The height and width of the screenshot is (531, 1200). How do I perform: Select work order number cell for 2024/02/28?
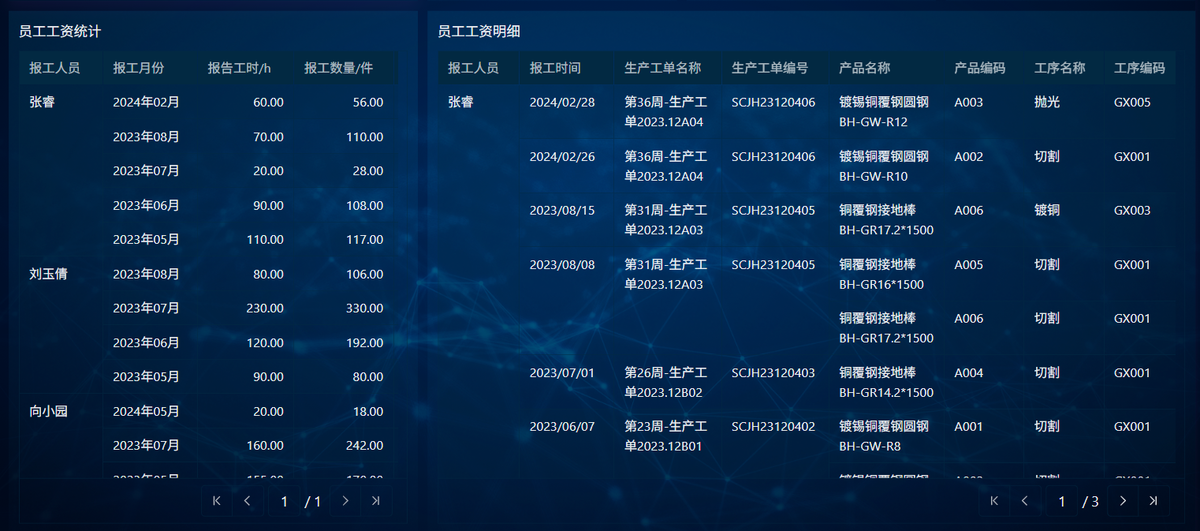coord(773,102)
